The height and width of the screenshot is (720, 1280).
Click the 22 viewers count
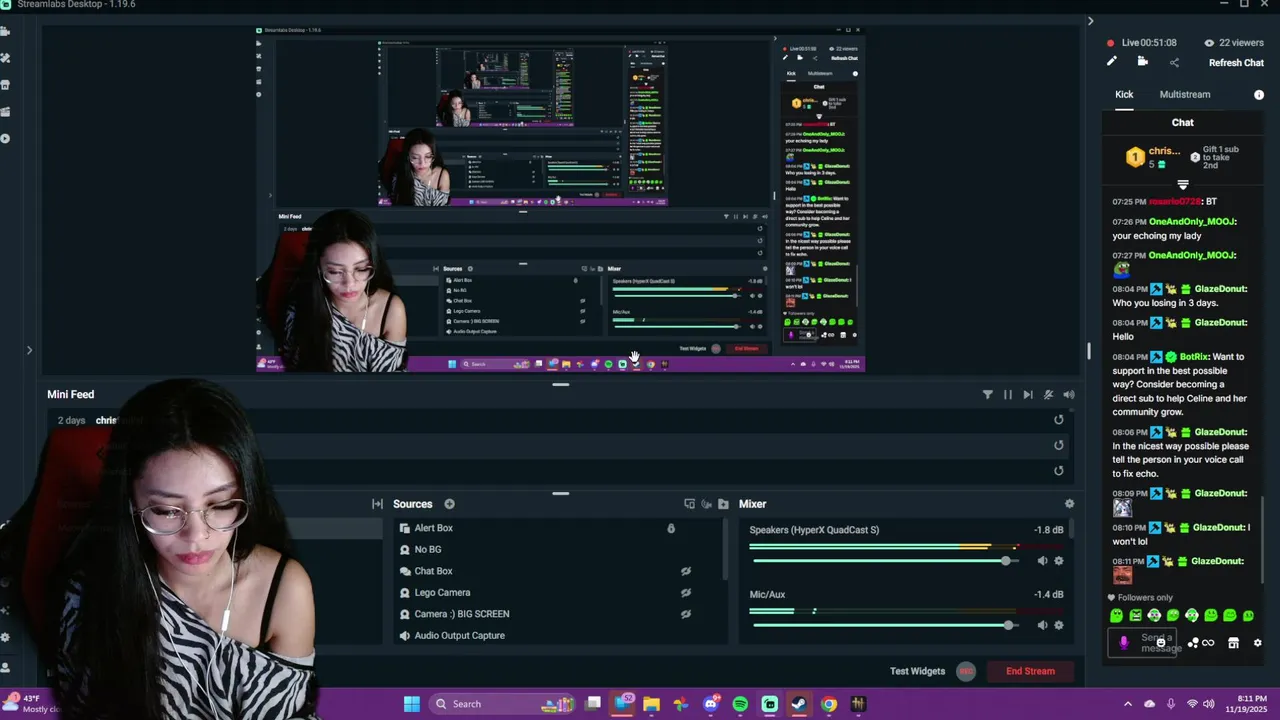point(1233,43)
